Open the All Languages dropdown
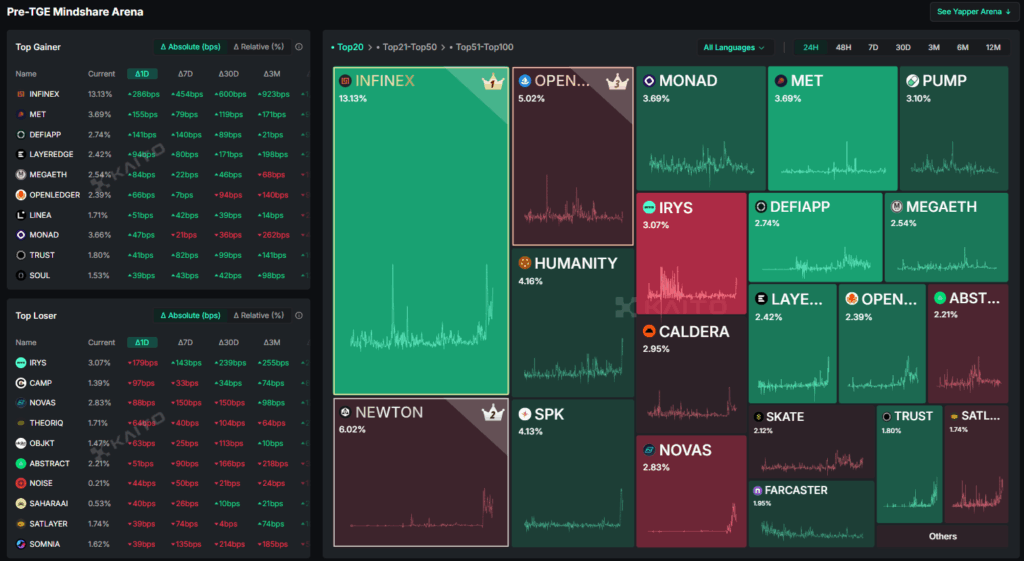This screenshot has width=1024, height=561. tap(737, 47)
